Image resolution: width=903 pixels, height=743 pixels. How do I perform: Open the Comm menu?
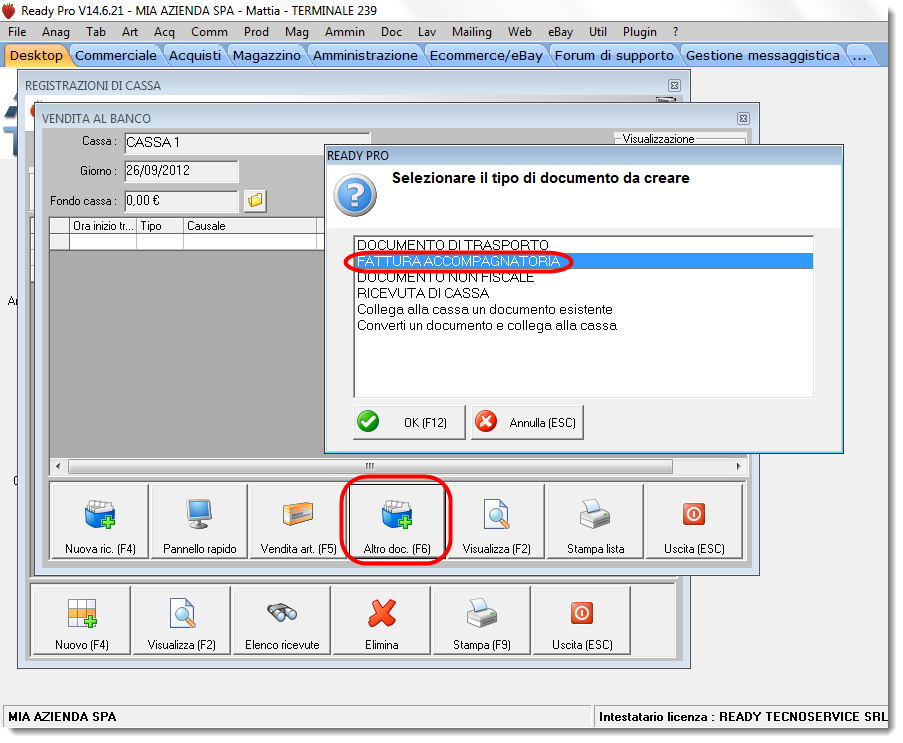click(x=209, y=32)
